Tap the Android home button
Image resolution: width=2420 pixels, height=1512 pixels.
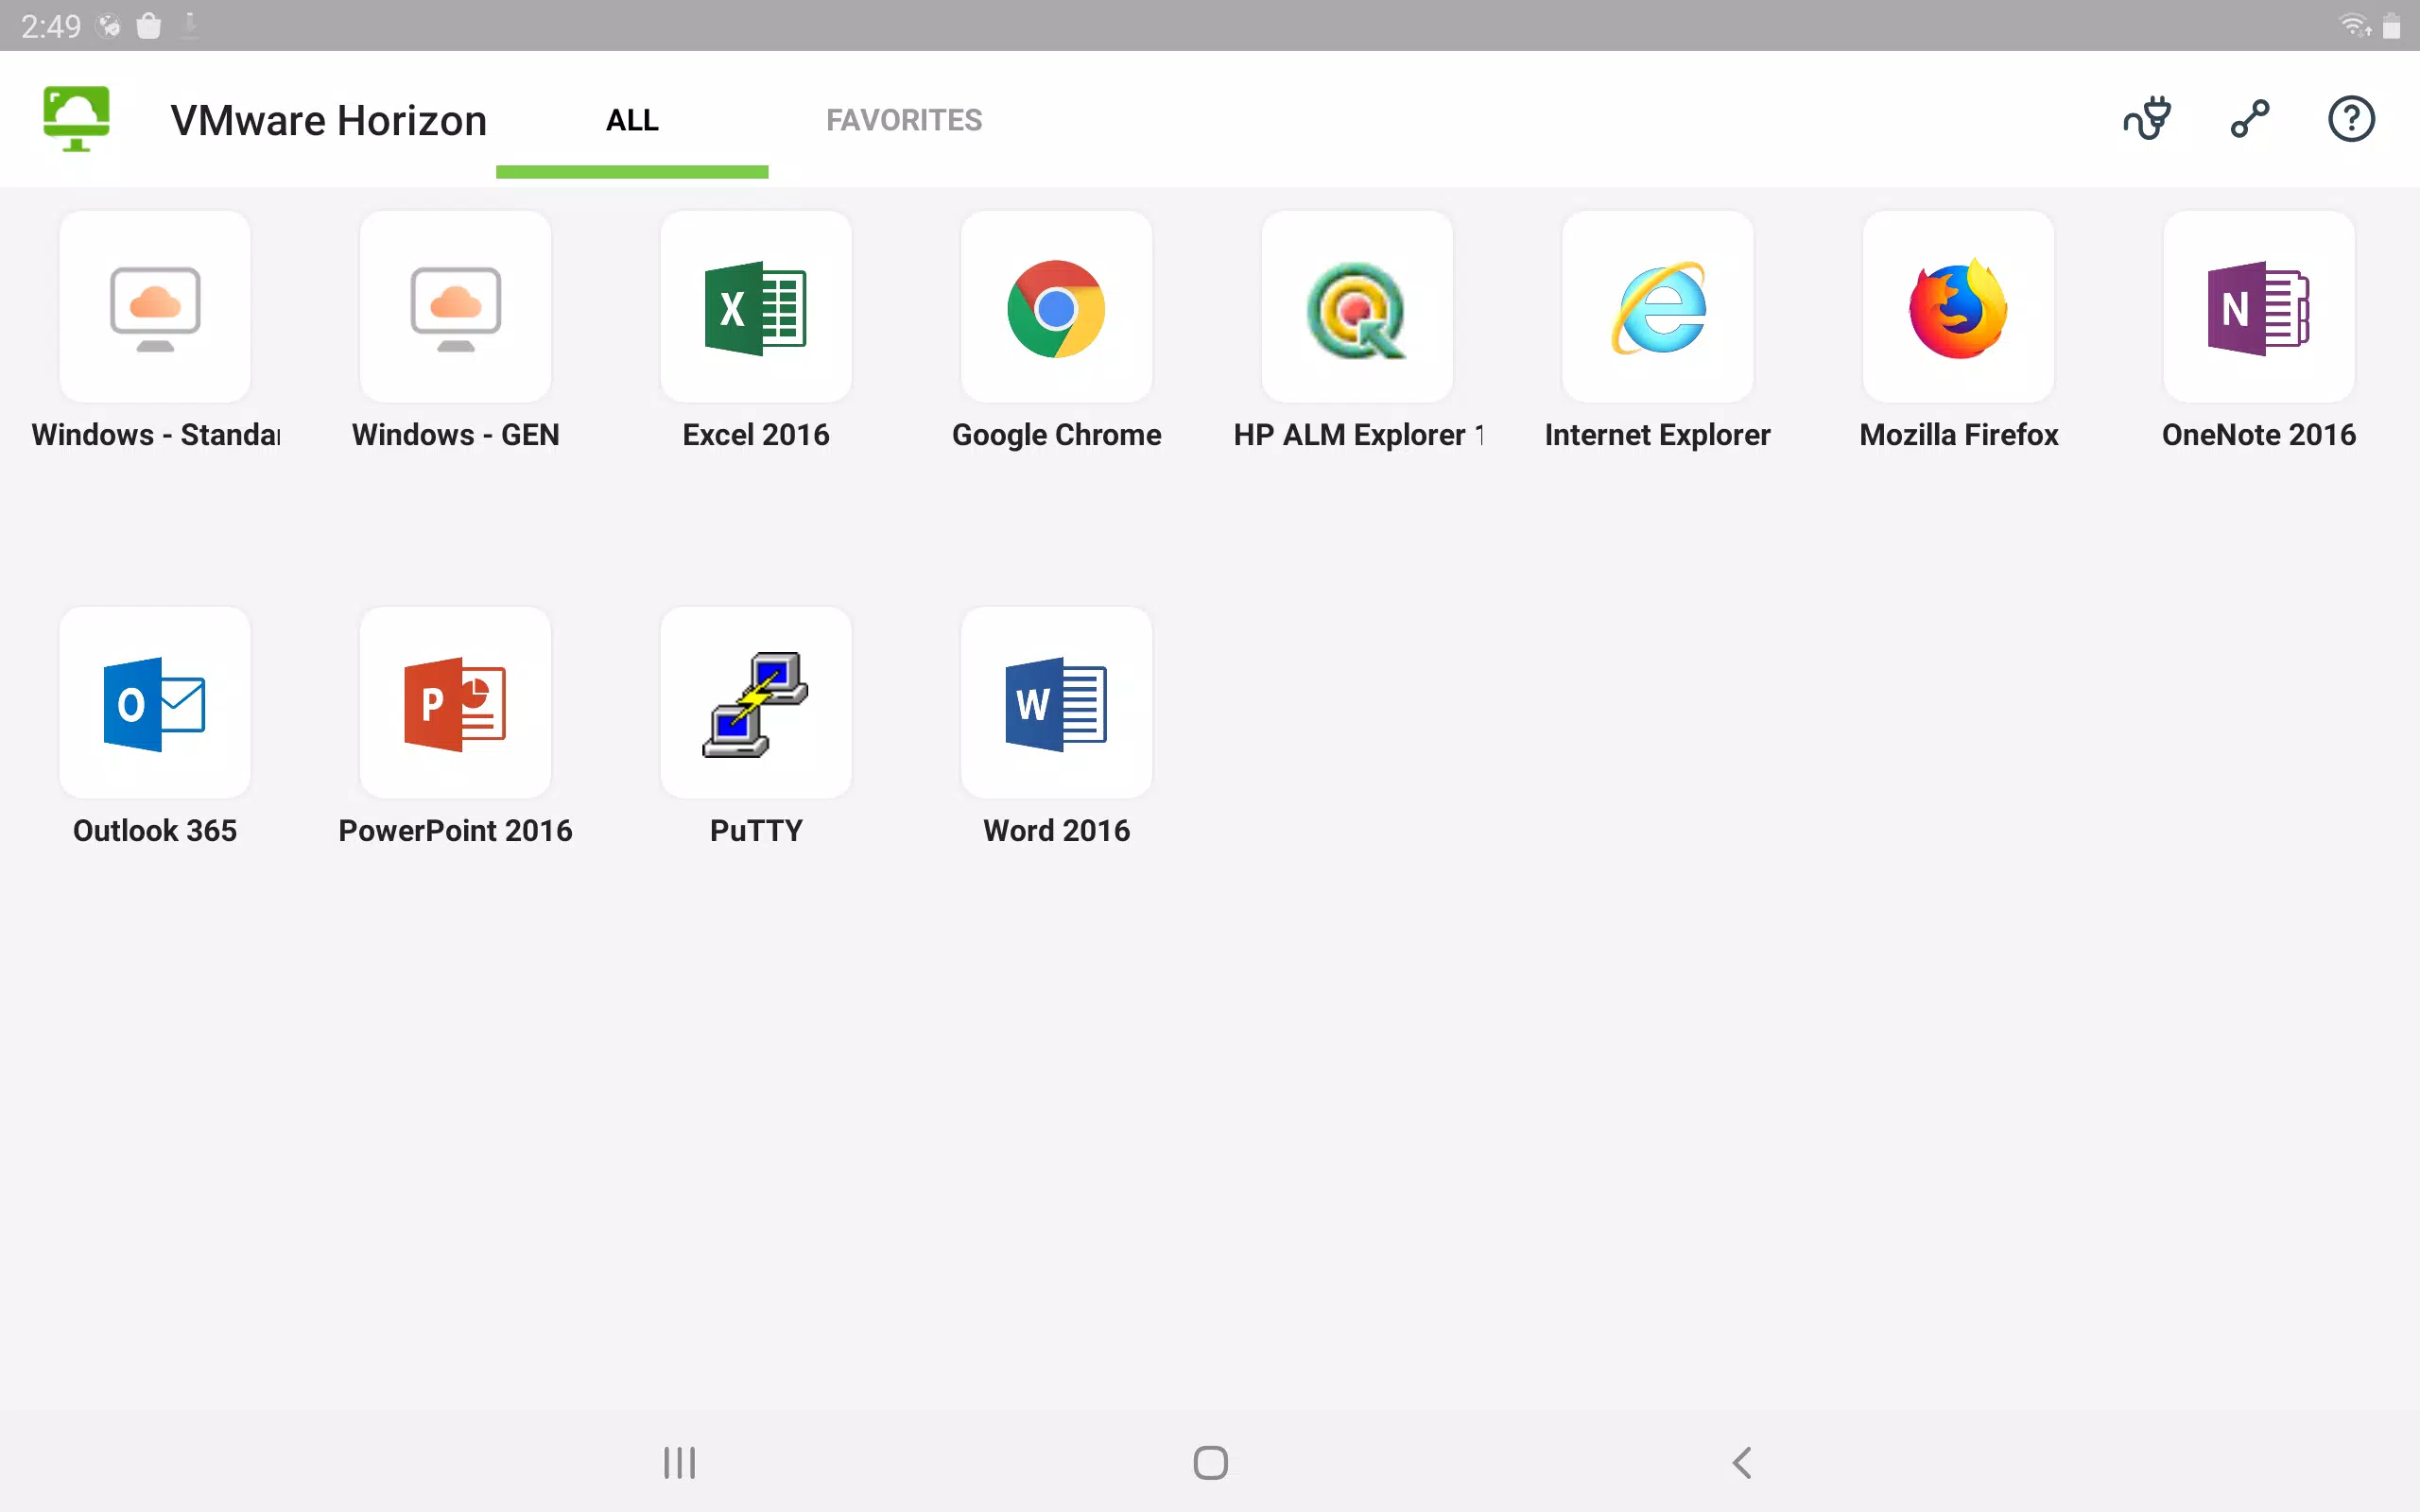(1210, 1463)
